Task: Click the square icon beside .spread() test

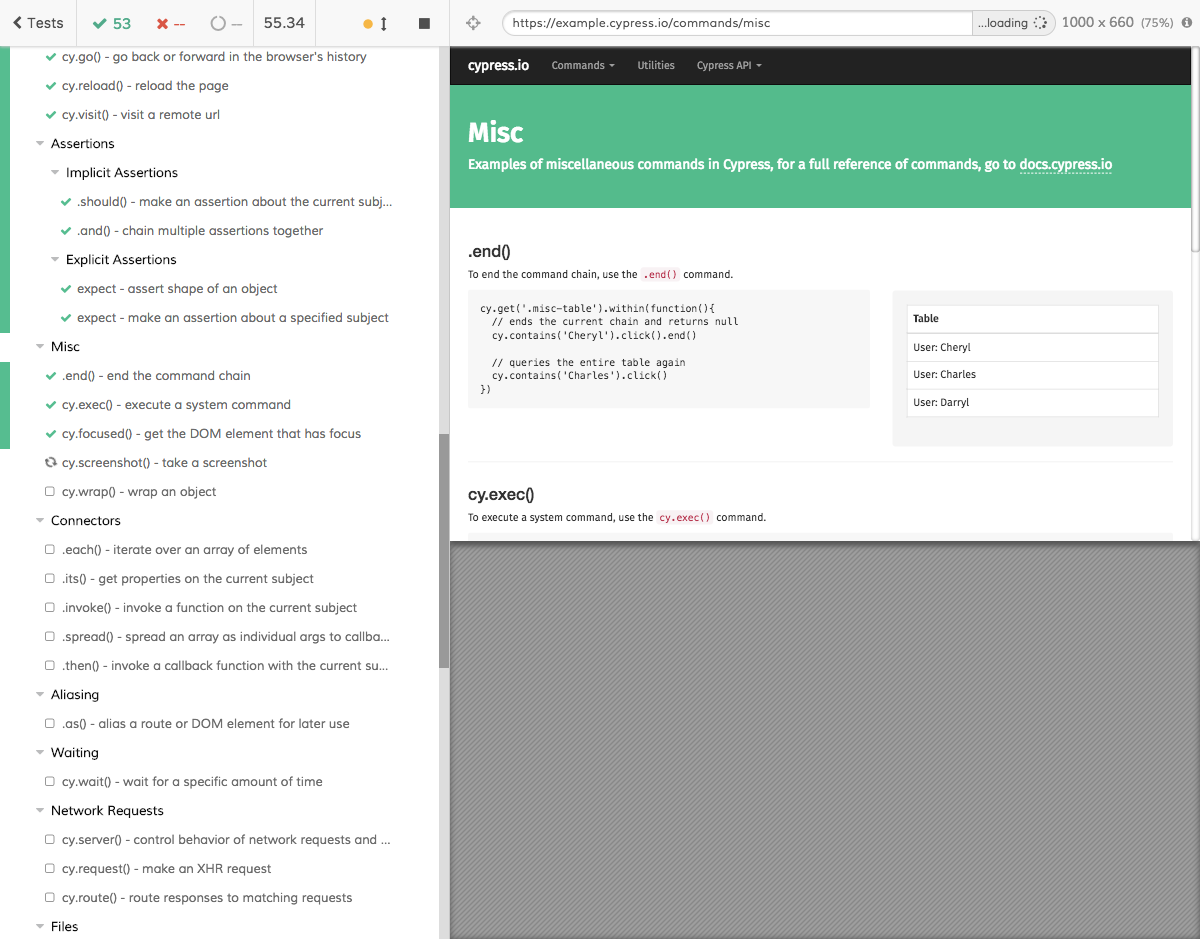Action: [50, 637]
